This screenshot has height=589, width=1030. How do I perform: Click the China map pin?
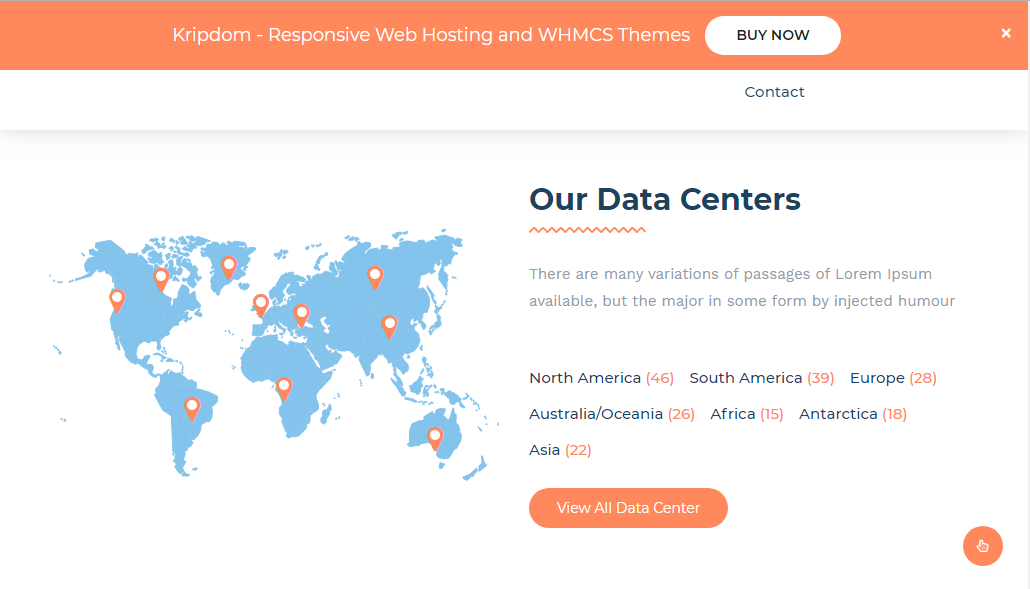coord(389,325)
